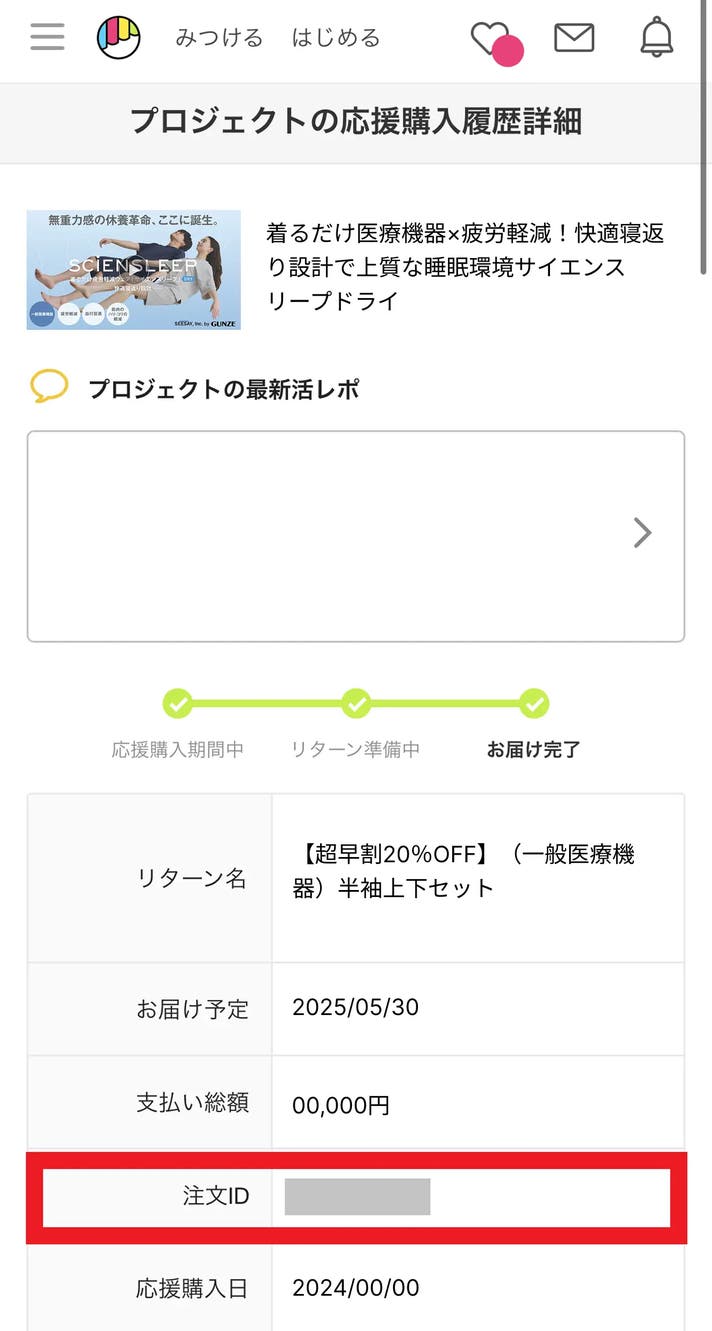The image size is (712, 1331).
Task: Open the みつける menu
Action: click(x=219, y=38)
